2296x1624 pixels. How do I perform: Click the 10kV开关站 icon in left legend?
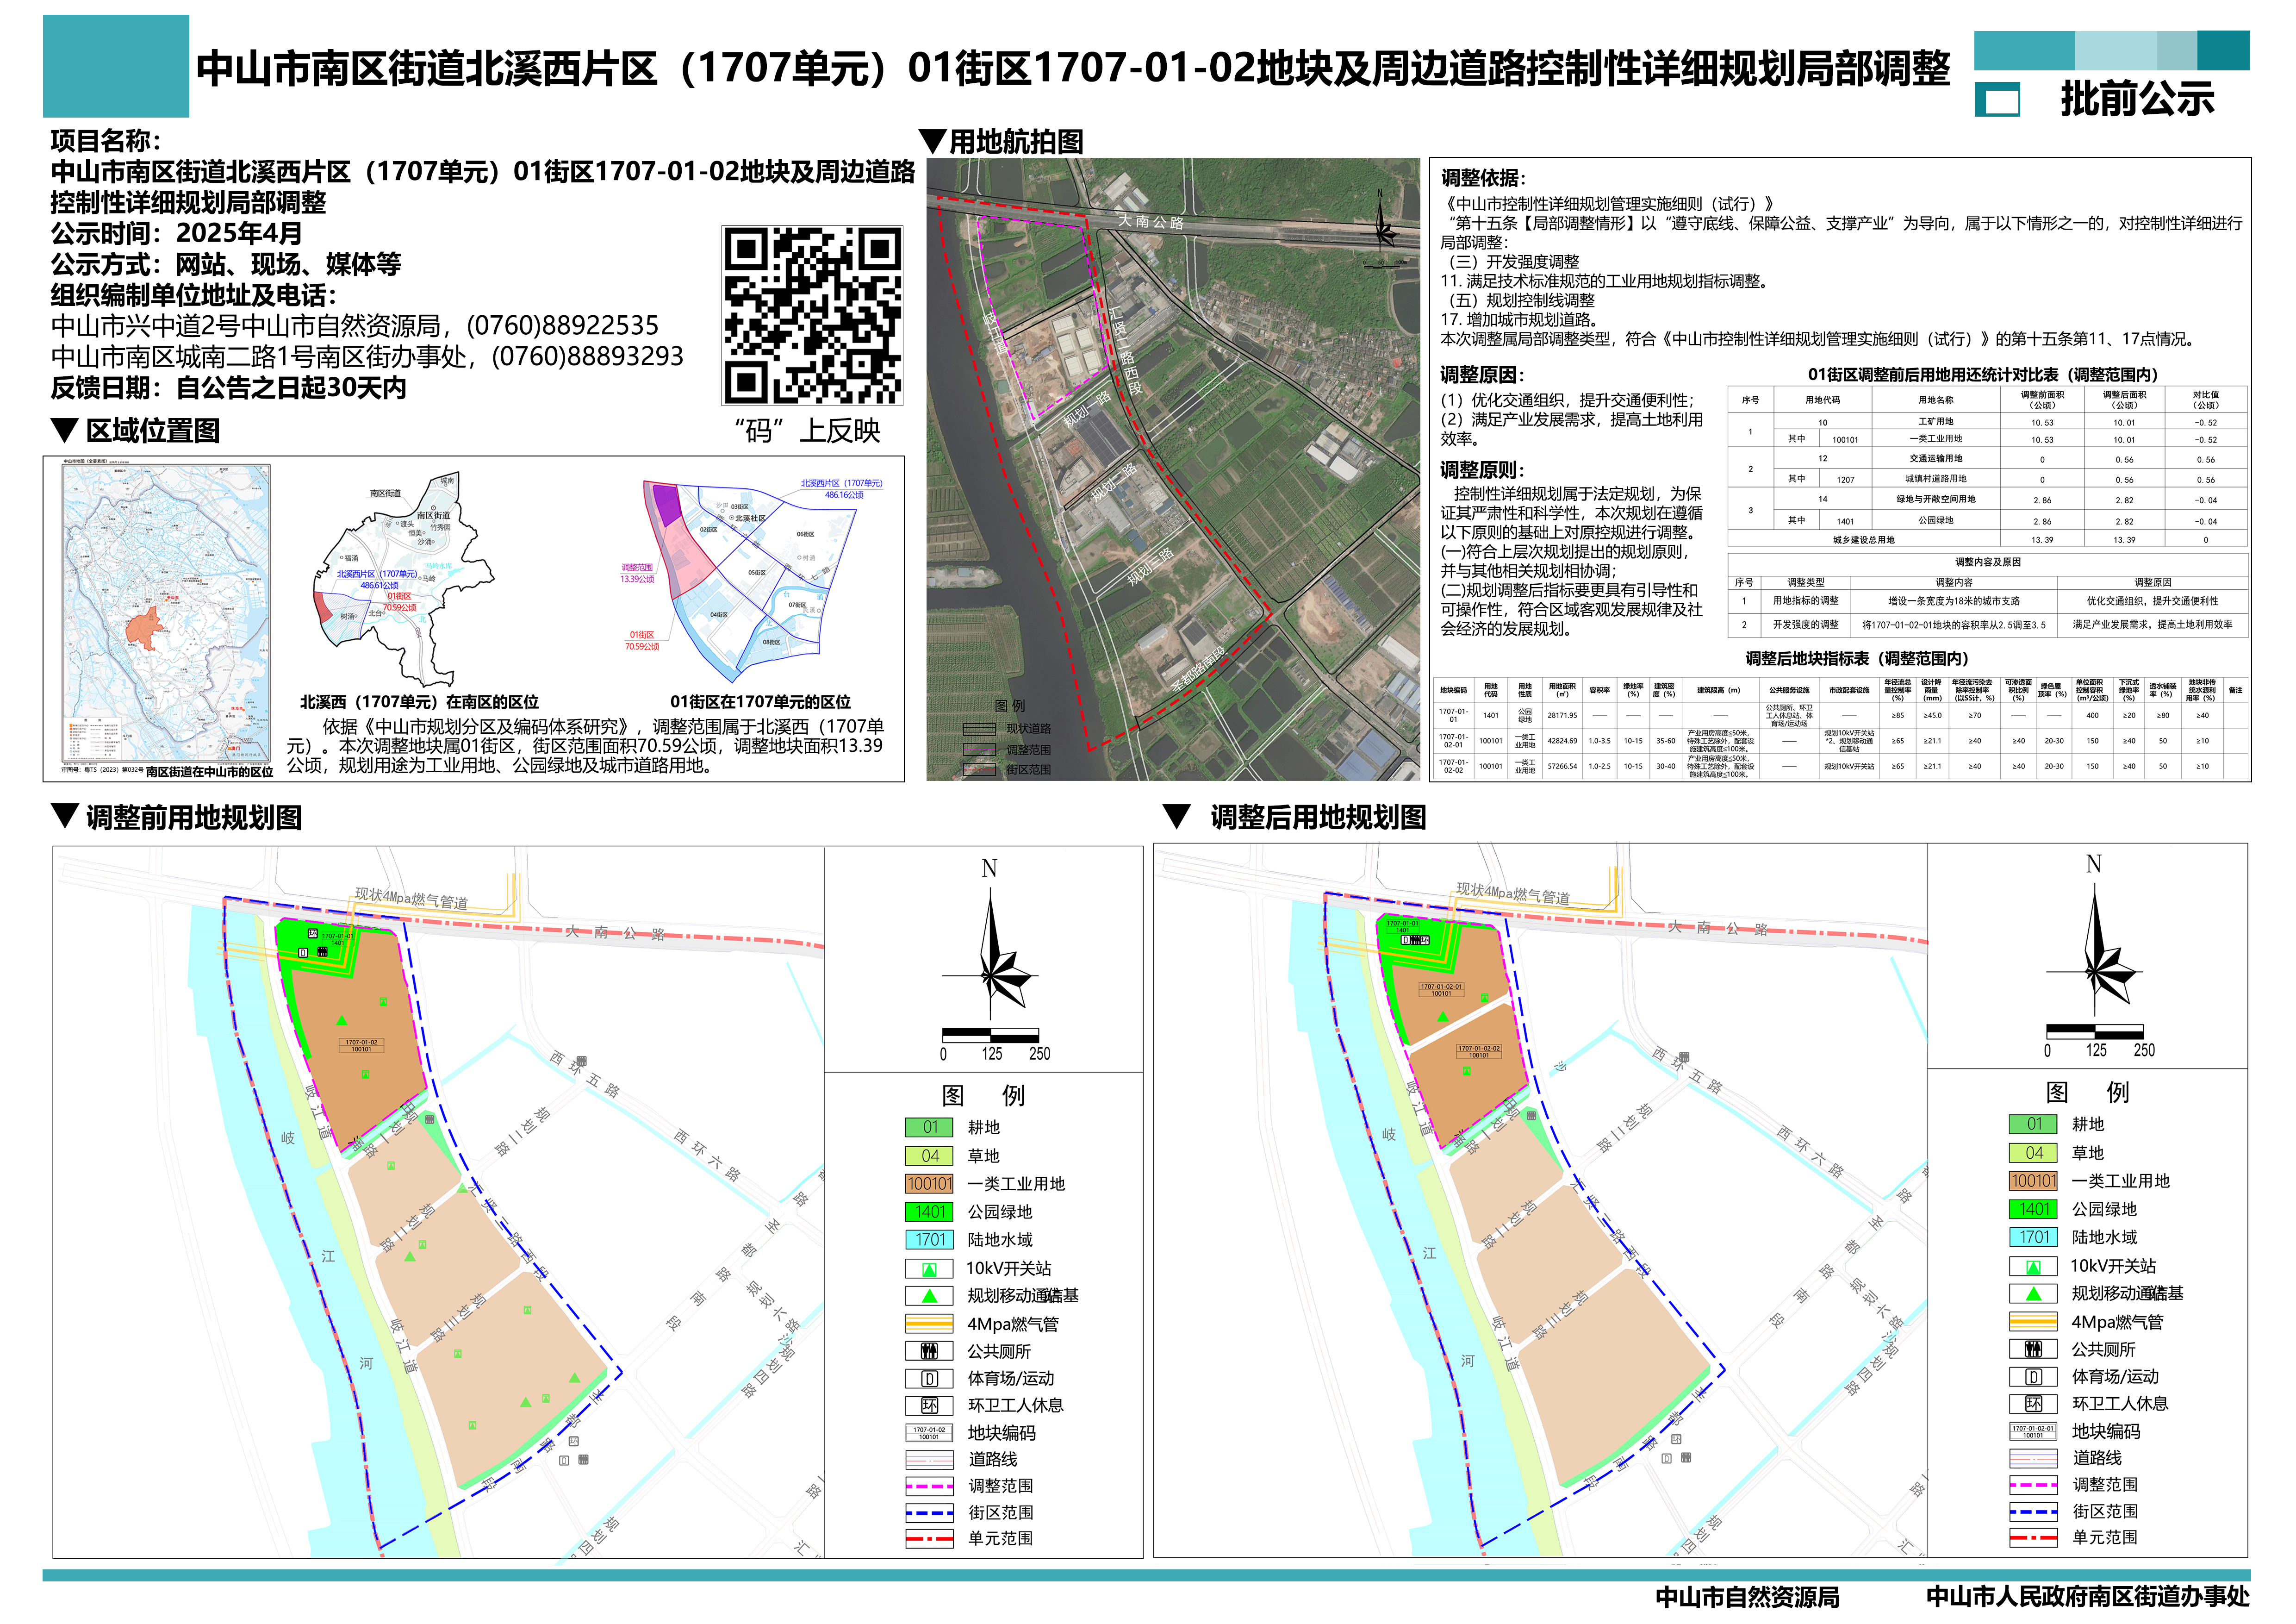(x=928, y=1269)
